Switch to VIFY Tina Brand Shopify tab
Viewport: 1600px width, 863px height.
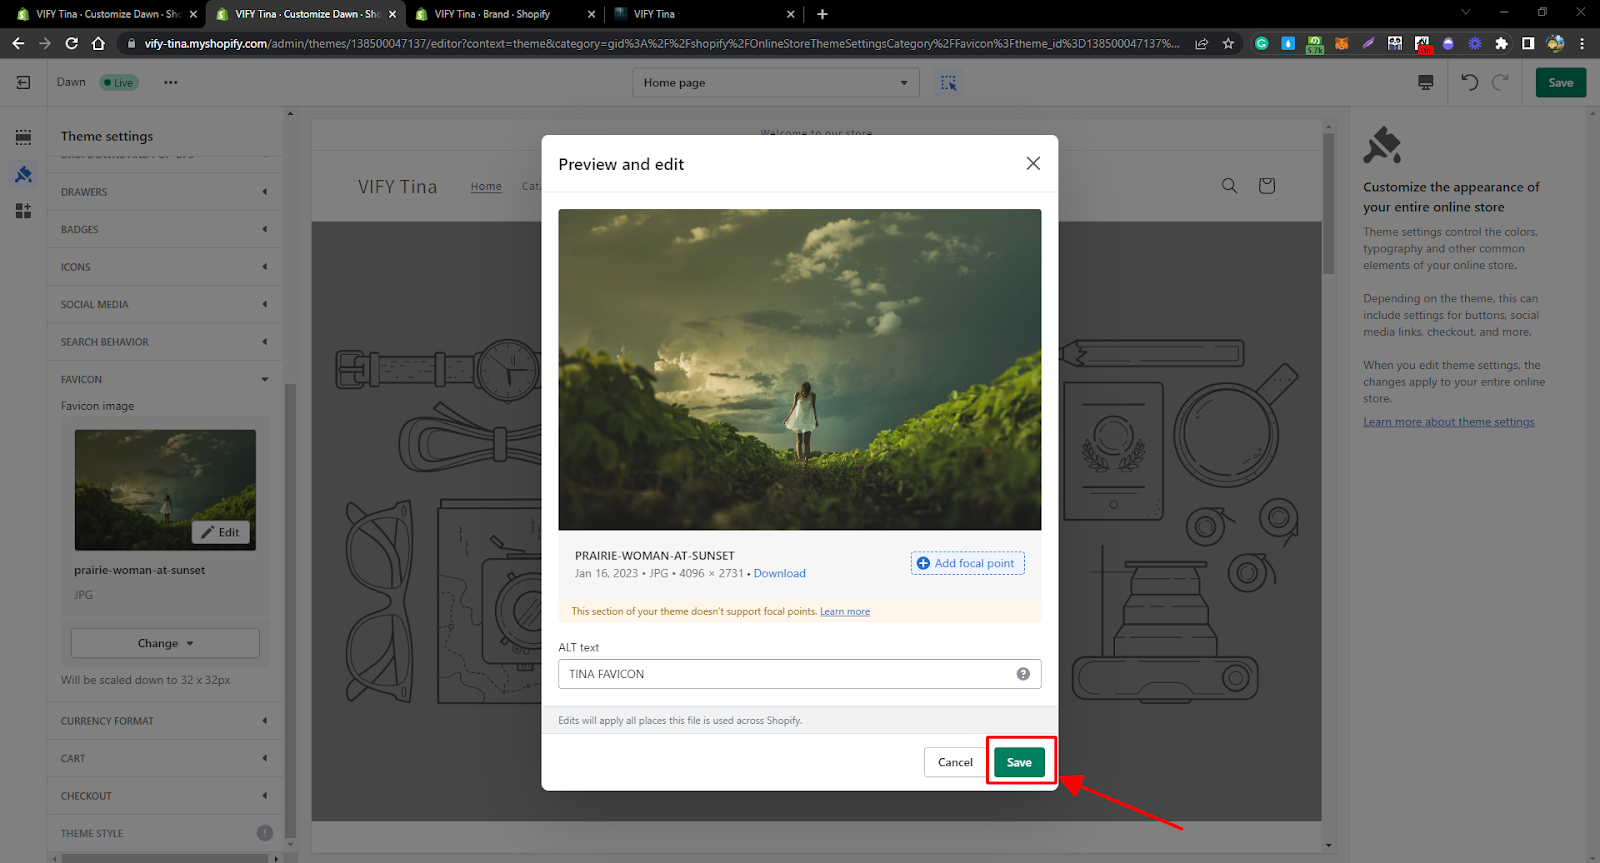pyautogui.click(x=503, y=14)
